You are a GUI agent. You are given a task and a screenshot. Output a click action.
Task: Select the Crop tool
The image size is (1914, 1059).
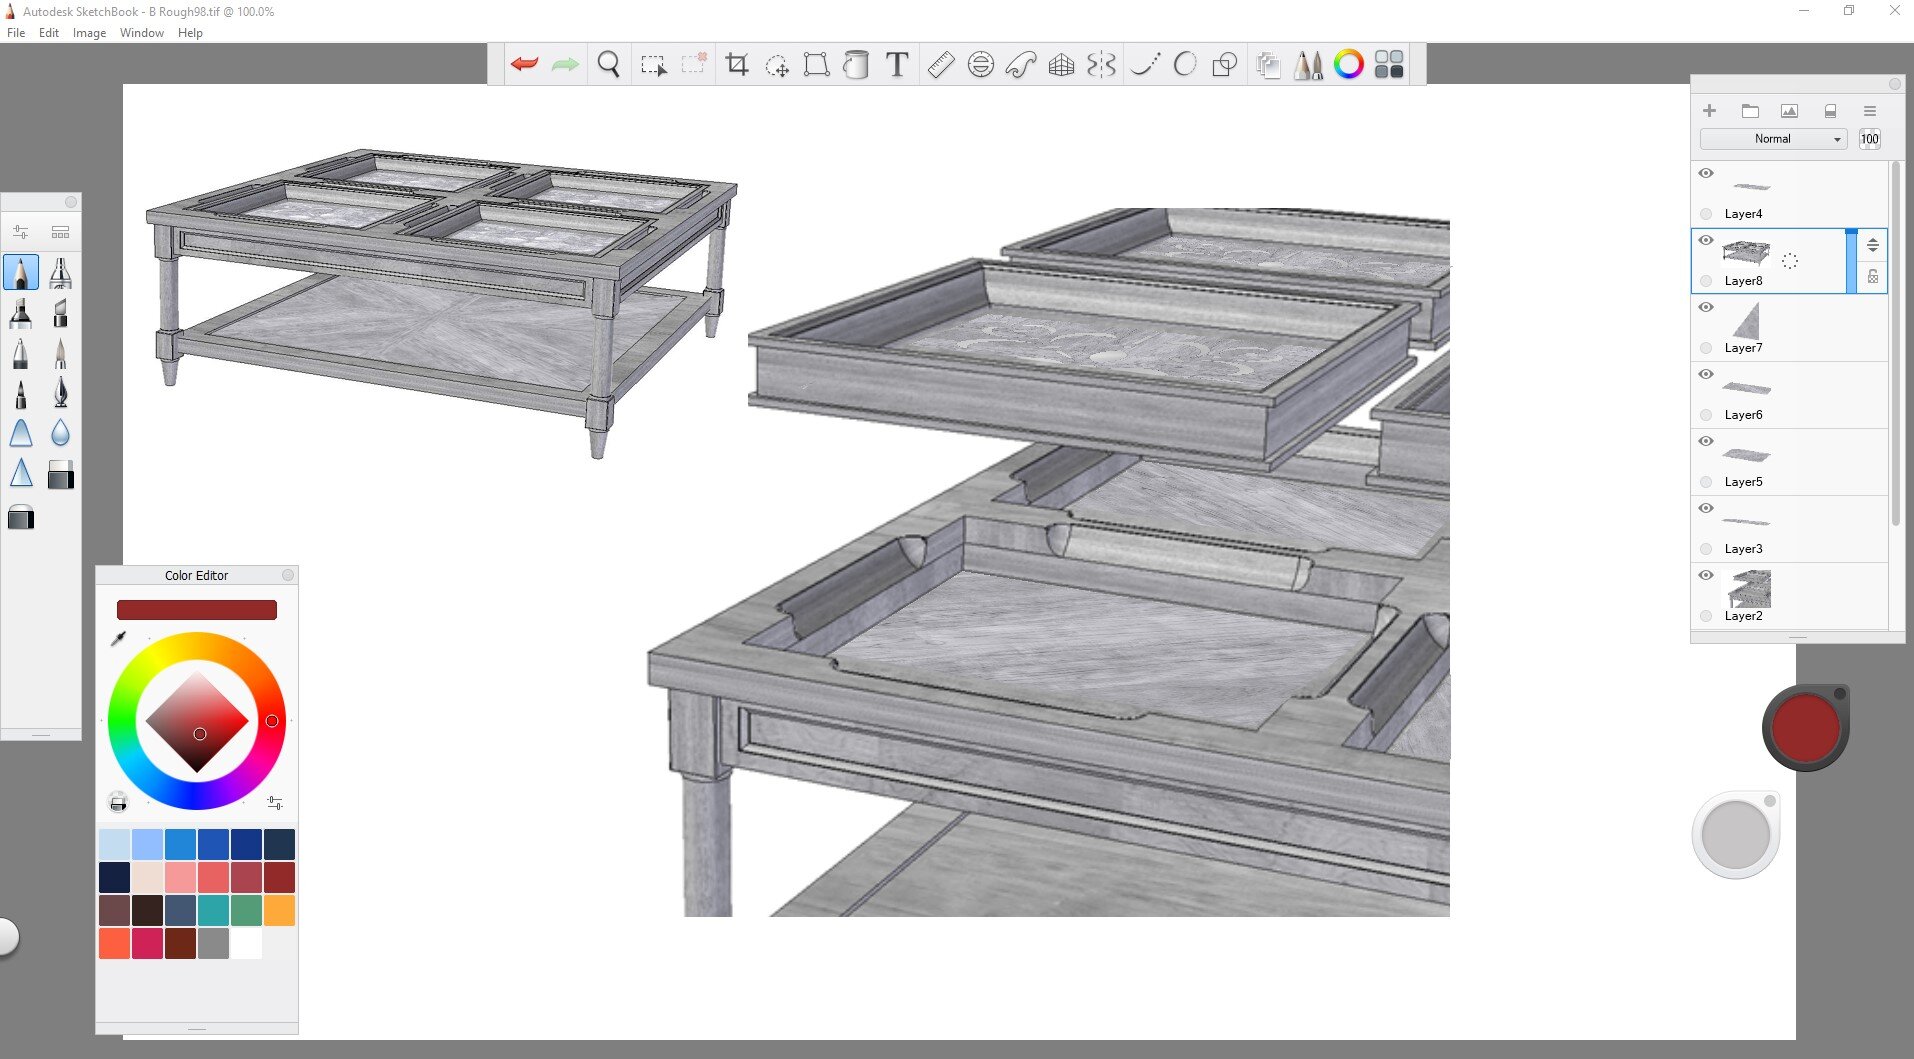tap(737, 65)
